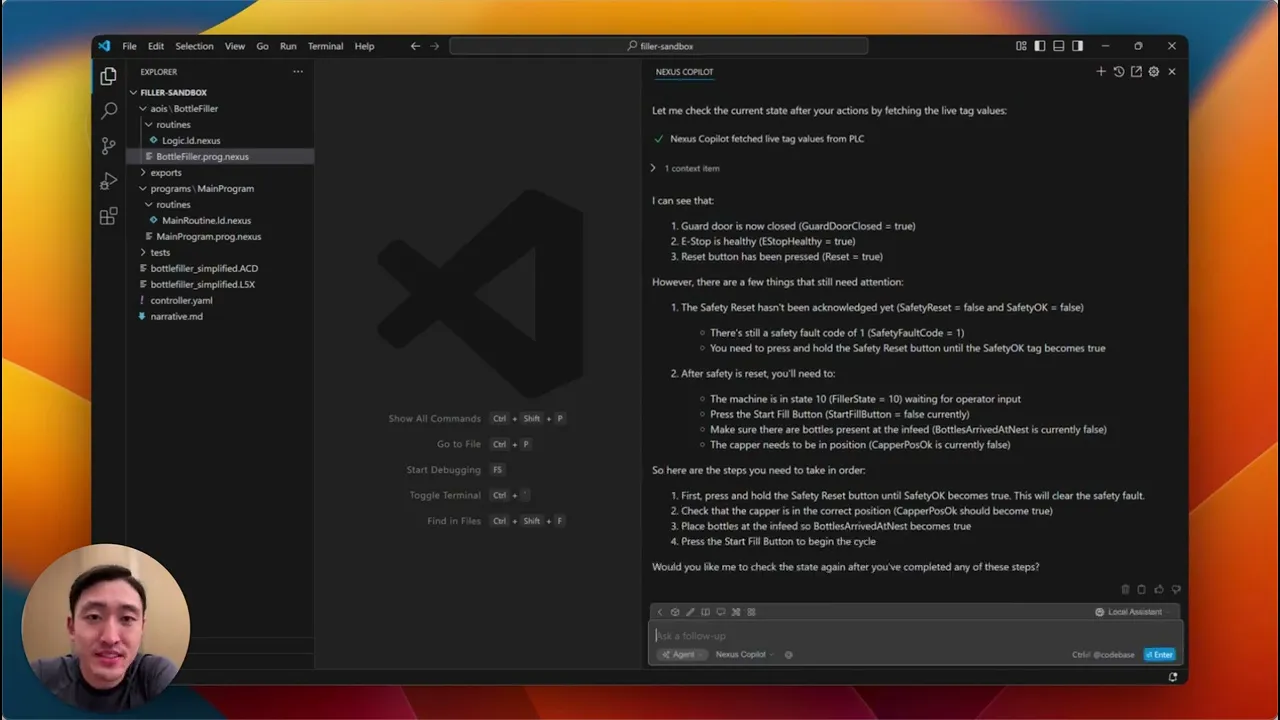This screenshot has height=720, width=1280.
Task: Start a new Nexus Copilot chat
Action: 1101,72
